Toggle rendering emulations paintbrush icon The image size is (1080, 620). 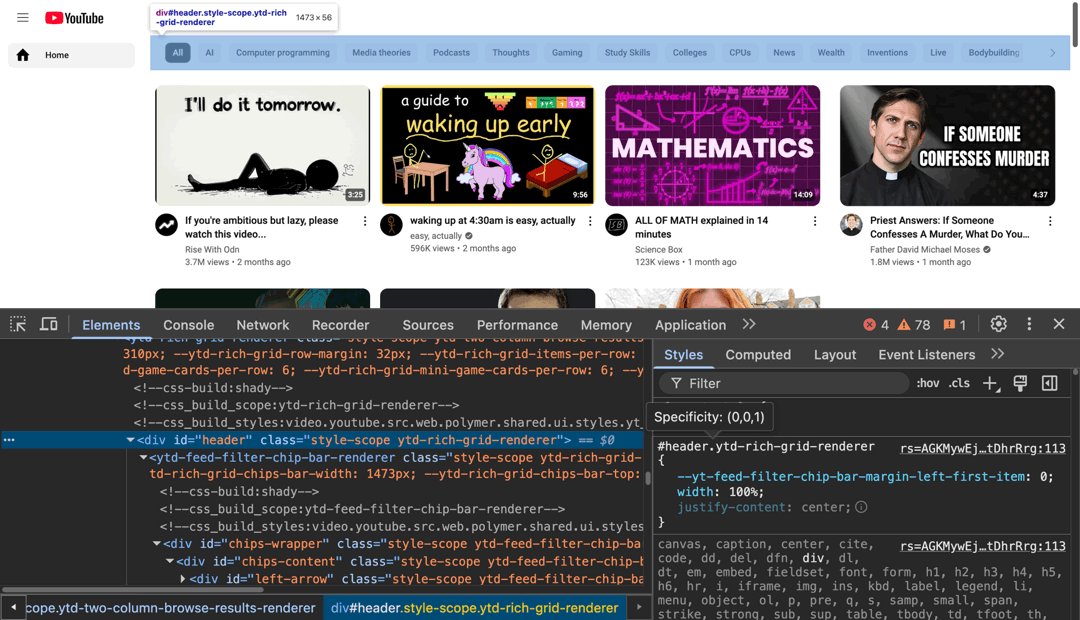click(1020, 384)
